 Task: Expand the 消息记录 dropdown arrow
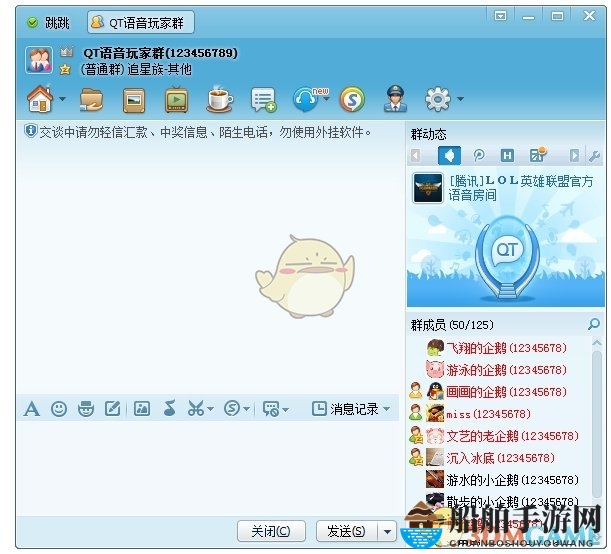(x=387, y=409)
